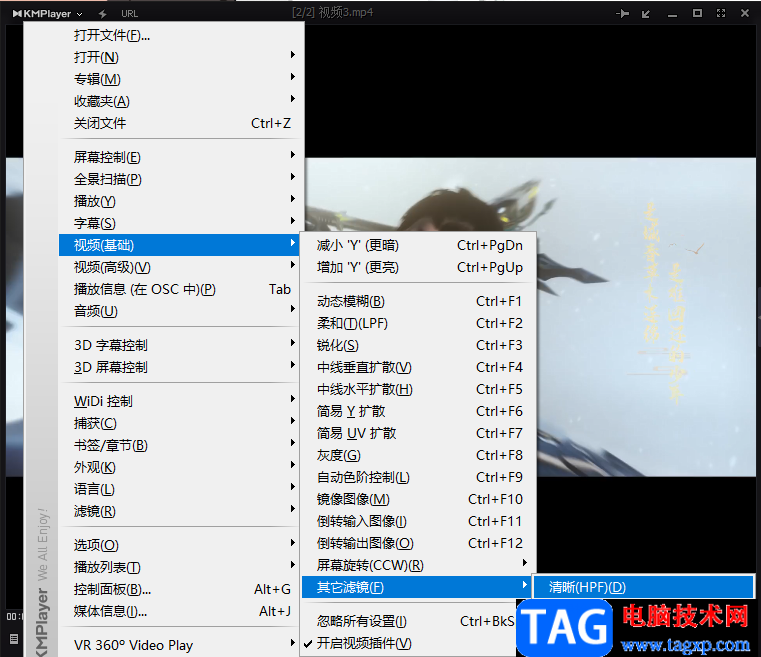Toggle 倒转输入图像(I) option
761x657 pixels.
coord(419,521)
